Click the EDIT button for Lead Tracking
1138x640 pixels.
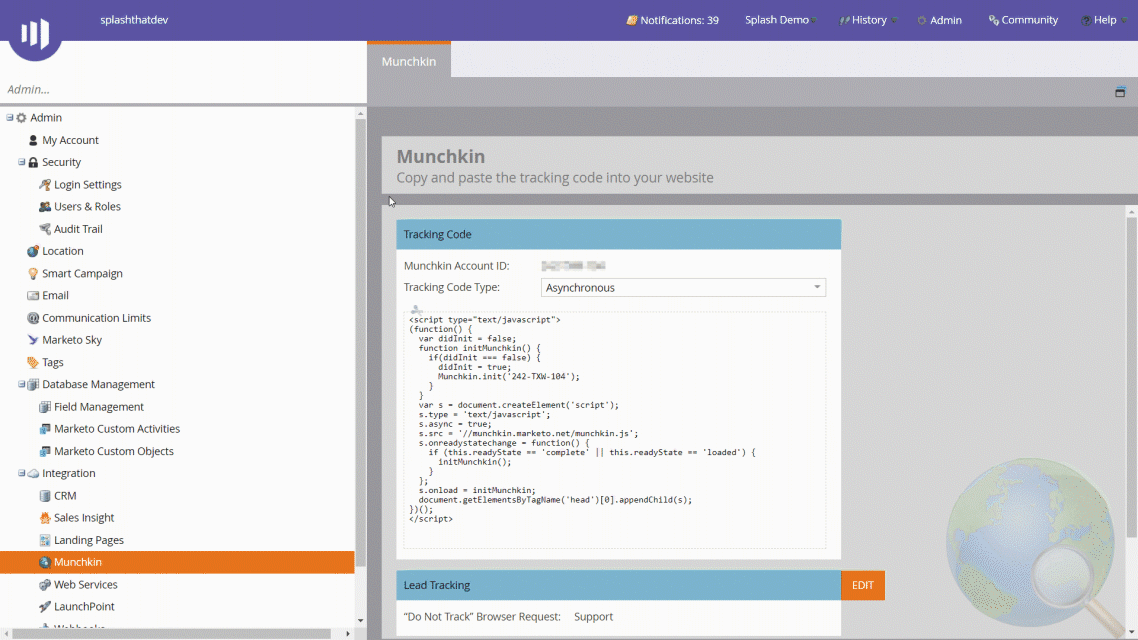862,585
